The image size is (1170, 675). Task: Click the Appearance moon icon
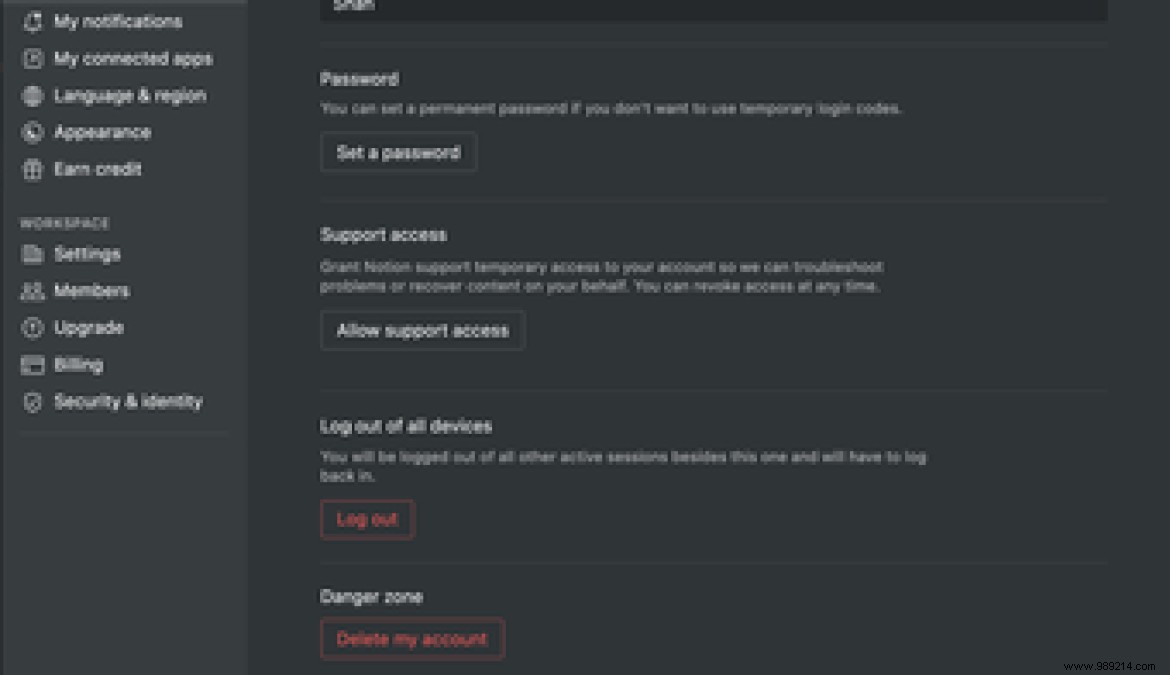pyautogui.click(x=33, y=132)
